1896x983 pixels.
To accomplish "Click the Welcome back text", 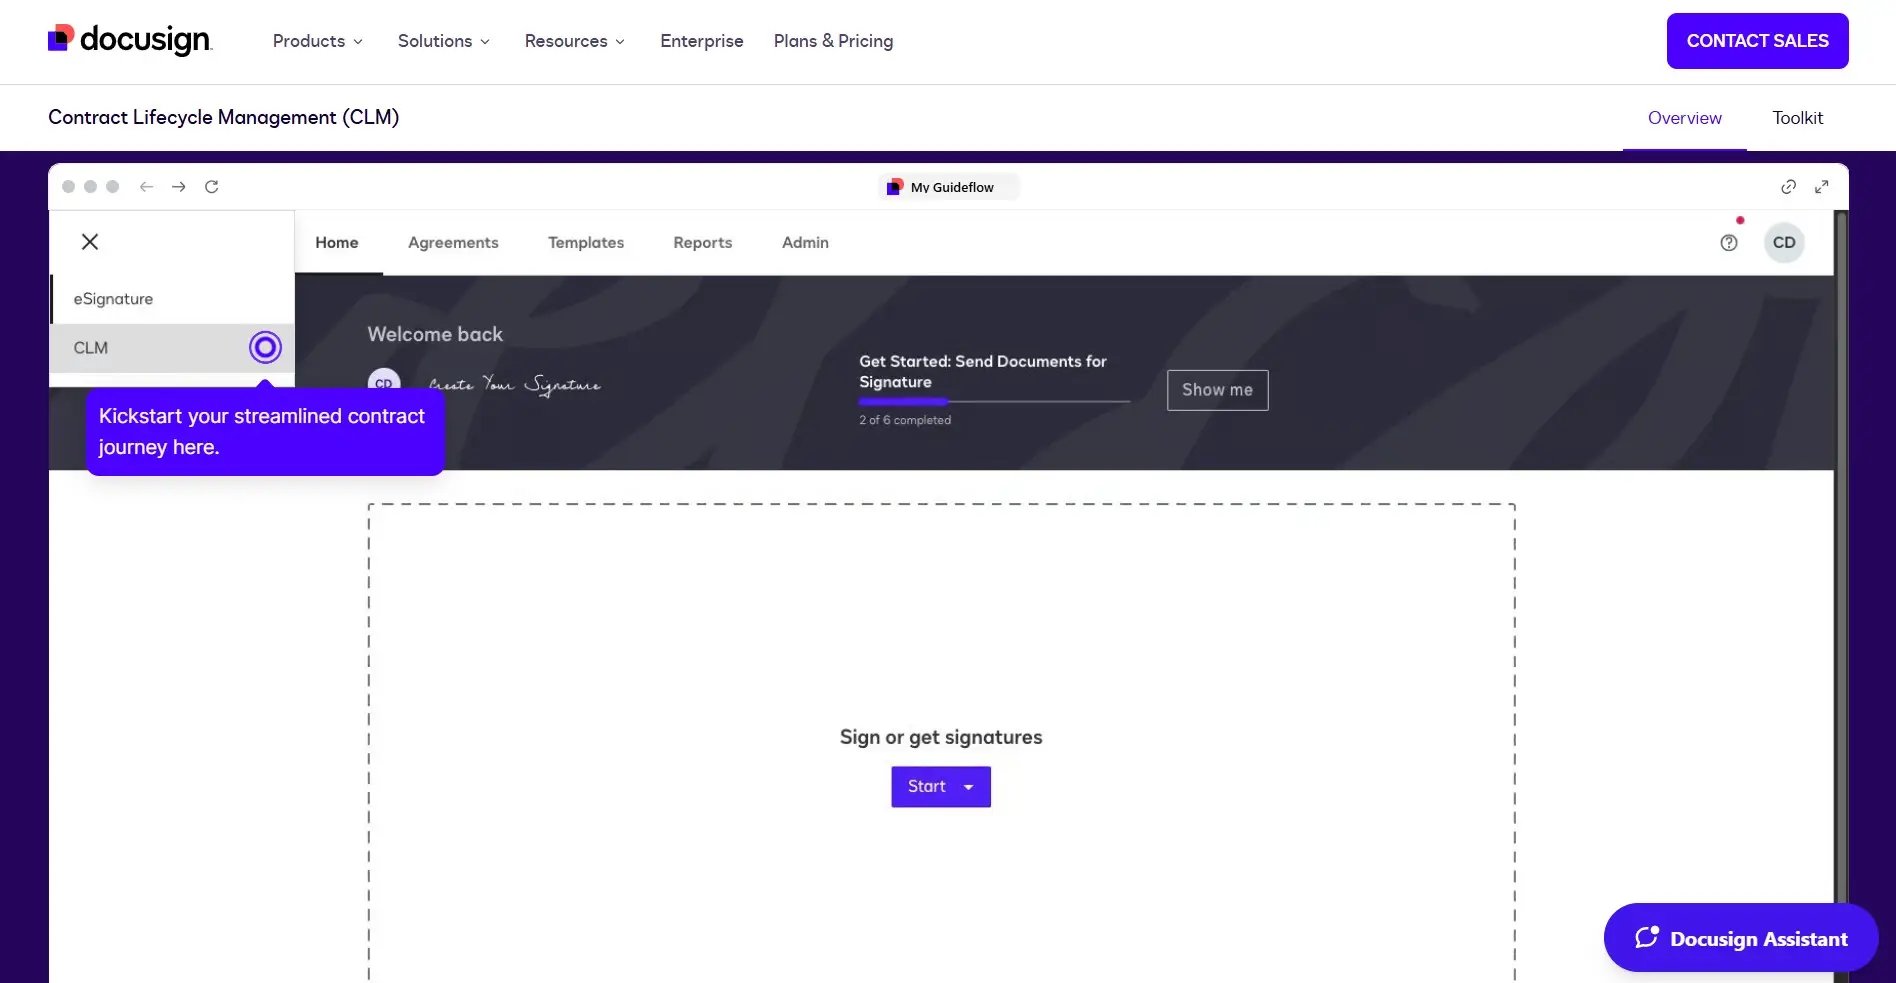I will [x=435, y=334].
